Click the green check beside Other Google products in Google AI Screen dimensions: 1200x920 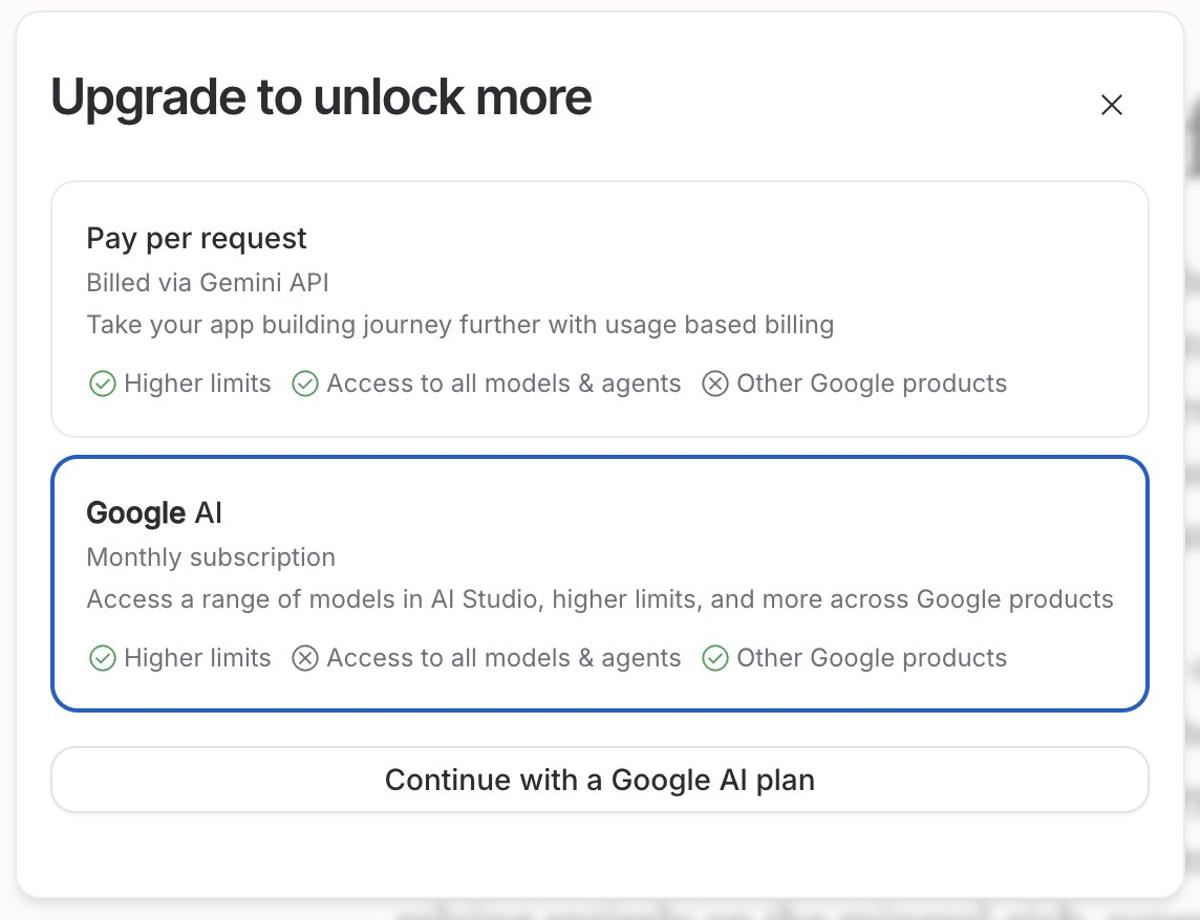tap(716, 658)
